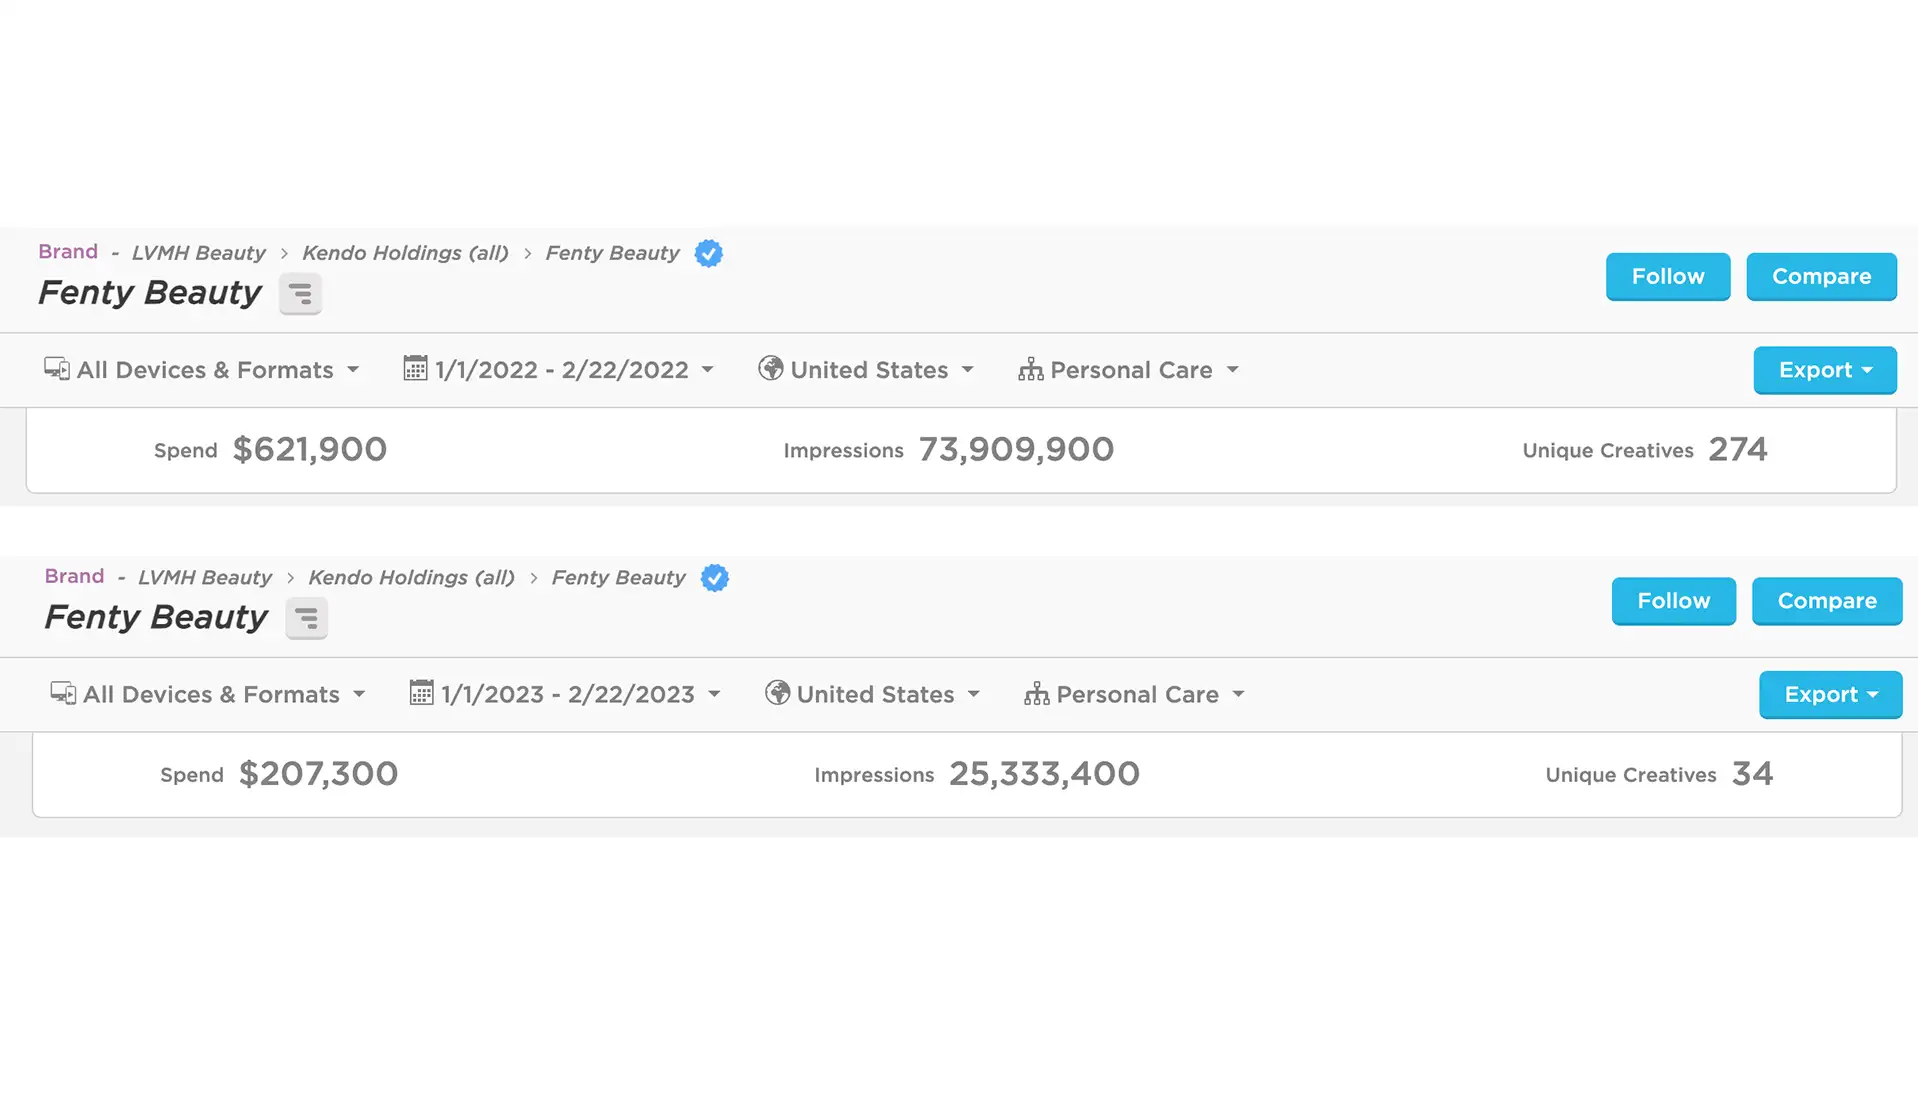Open the bottom United States country dropdown
This screenshot has width=1918, height=1110.
point(872,694)
